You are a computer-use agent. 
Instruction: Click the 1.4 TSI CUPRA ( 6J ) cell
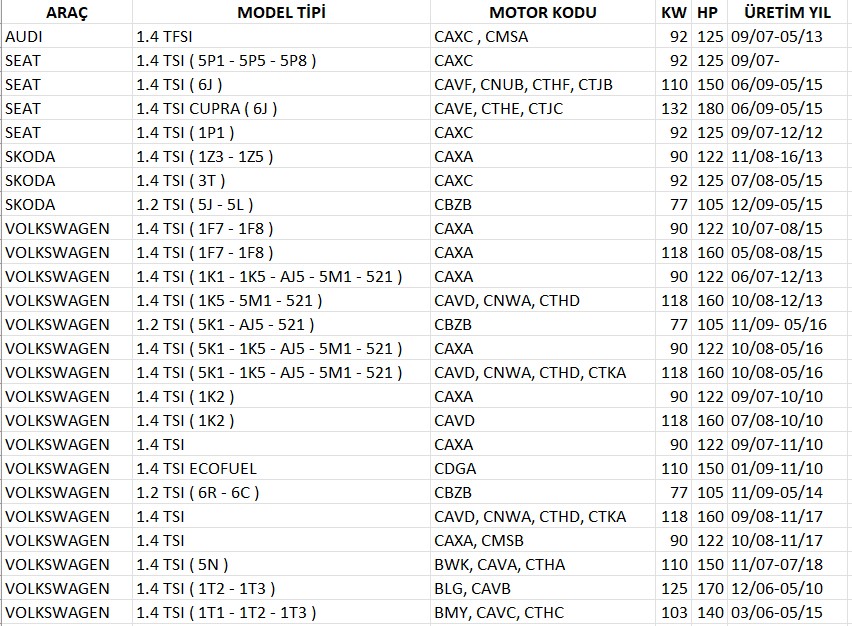(x=207, y=108)
